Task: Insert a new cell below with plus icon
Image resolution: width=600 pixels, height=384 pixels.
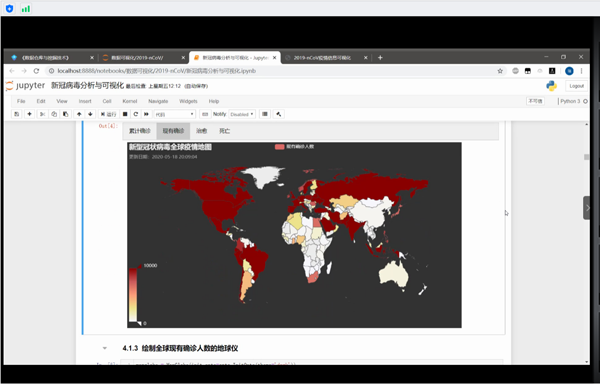Action: pos(29,114)
